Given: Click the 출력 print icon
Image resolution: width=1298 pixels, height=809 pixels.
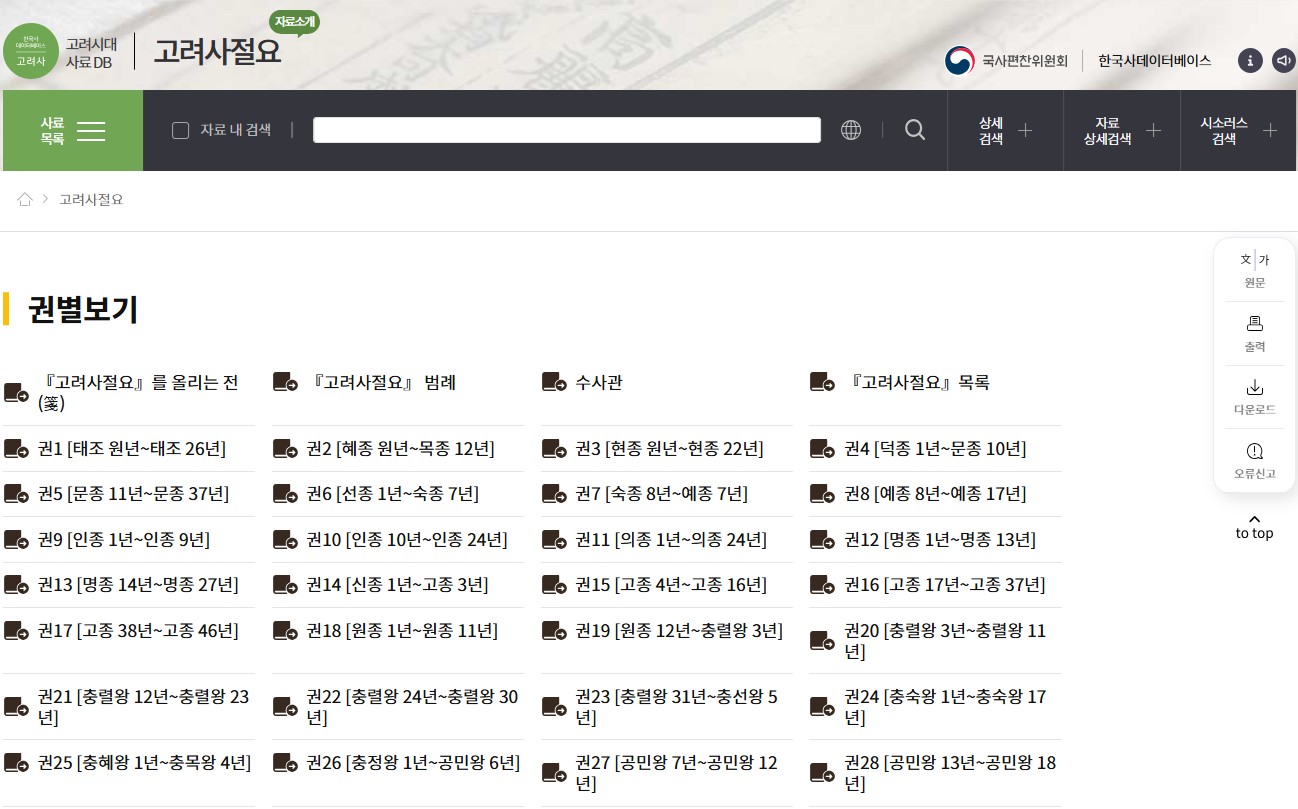Looking at the screenshot, I should click(x=1254, y=324).
